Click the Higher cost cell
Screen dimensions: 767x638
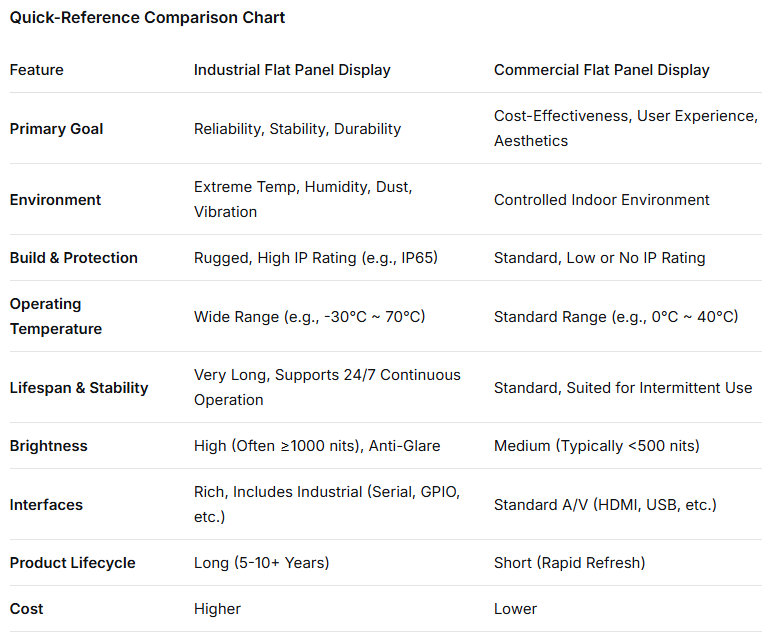tap(218, 609)
